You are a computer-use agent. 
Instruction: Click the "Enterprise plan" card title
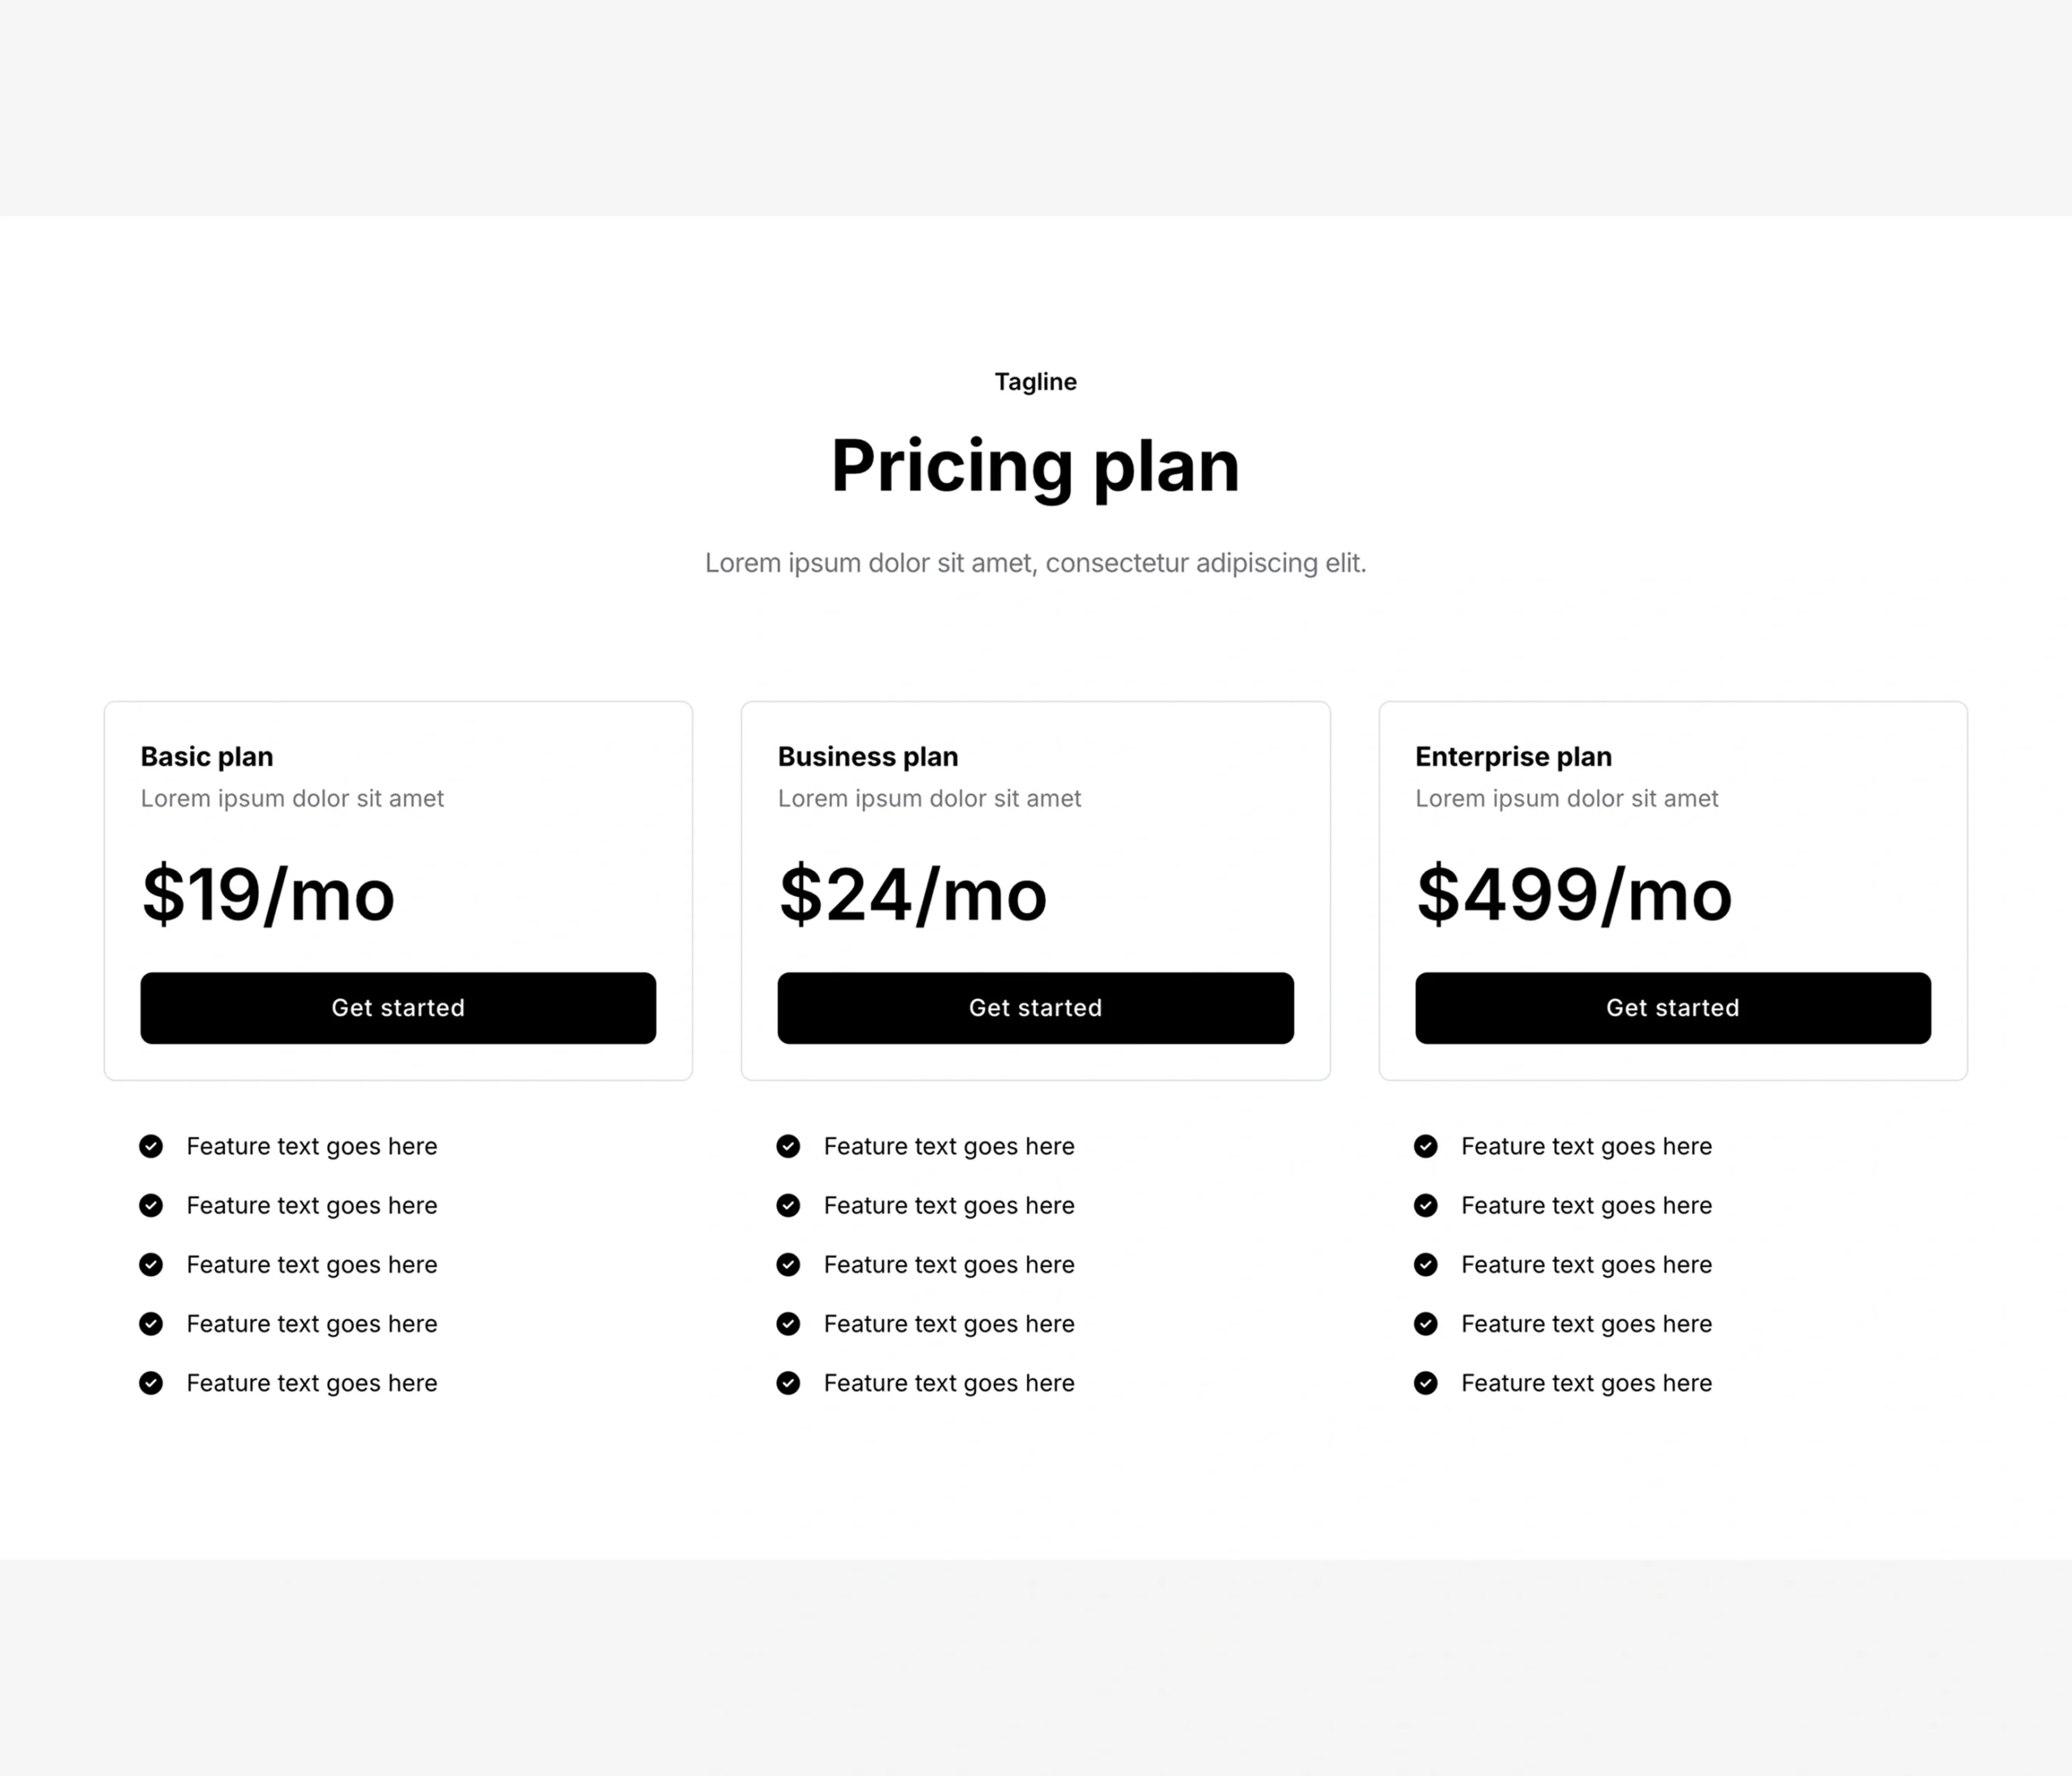coord(1513,757)
